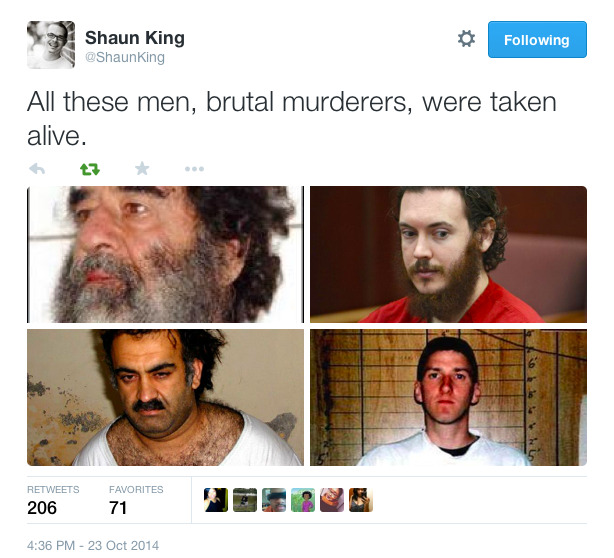Open the cartoon avatar on green background

(303, 500)
